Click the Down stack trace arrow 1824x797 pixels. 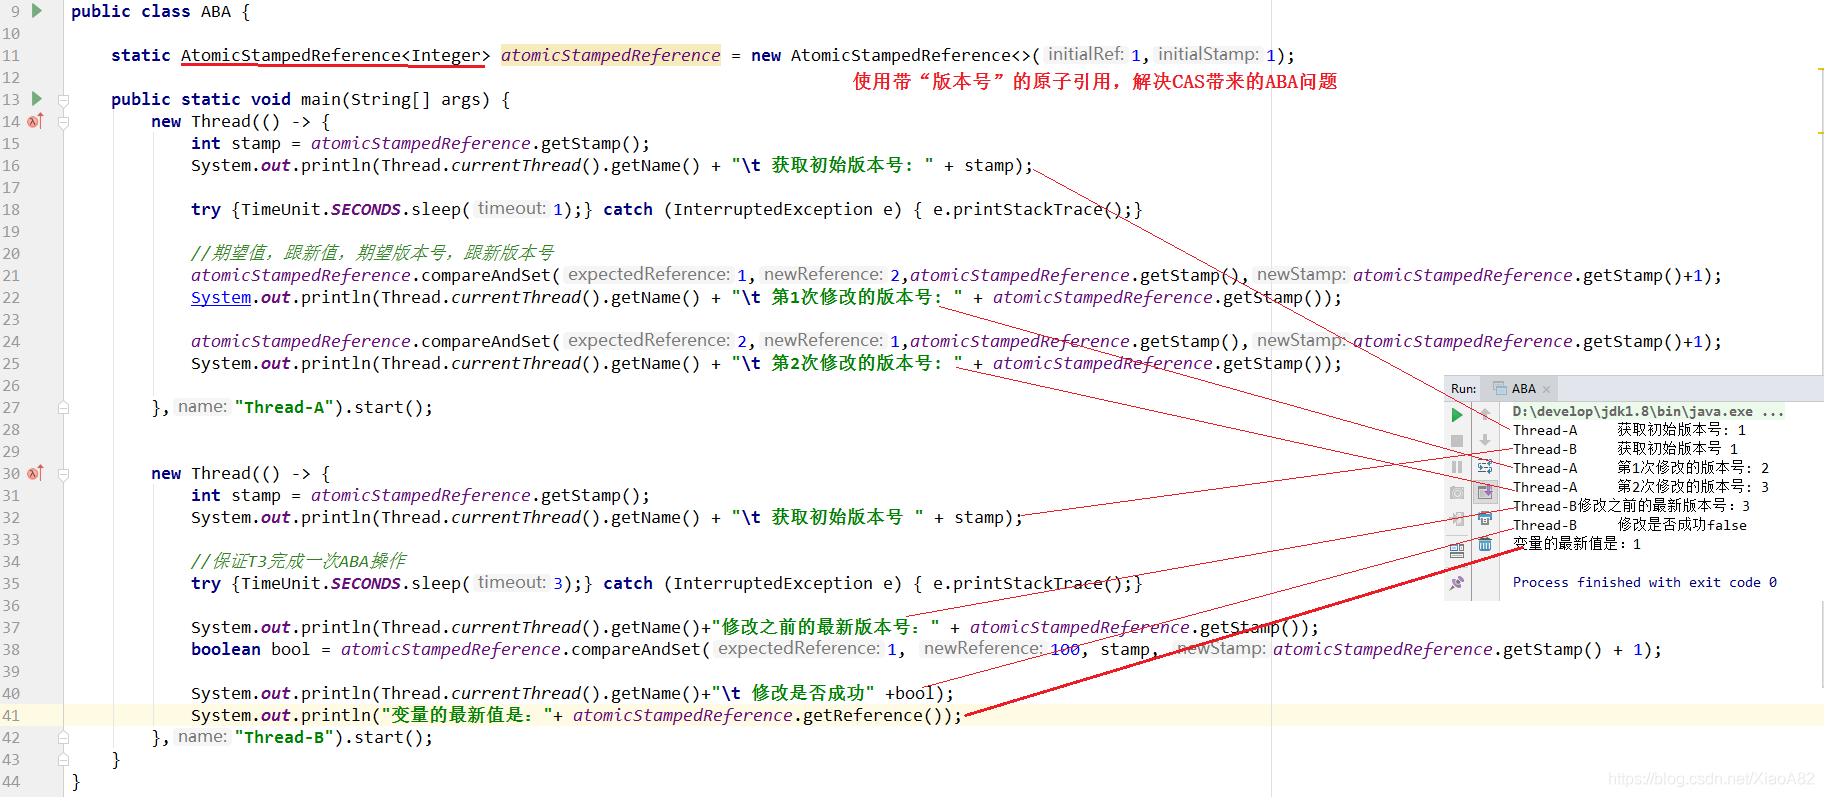(1485, 439)
